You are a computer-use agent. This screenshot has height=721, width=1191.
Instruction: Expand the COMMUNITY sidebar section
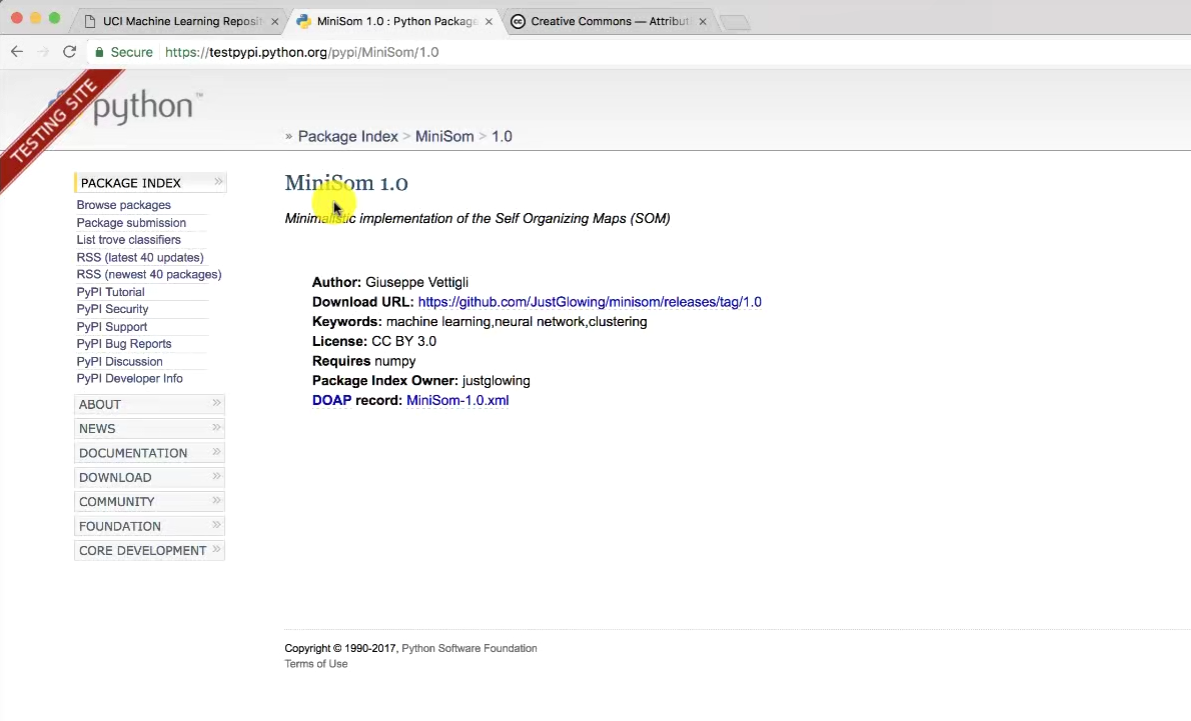coord(149,502)
